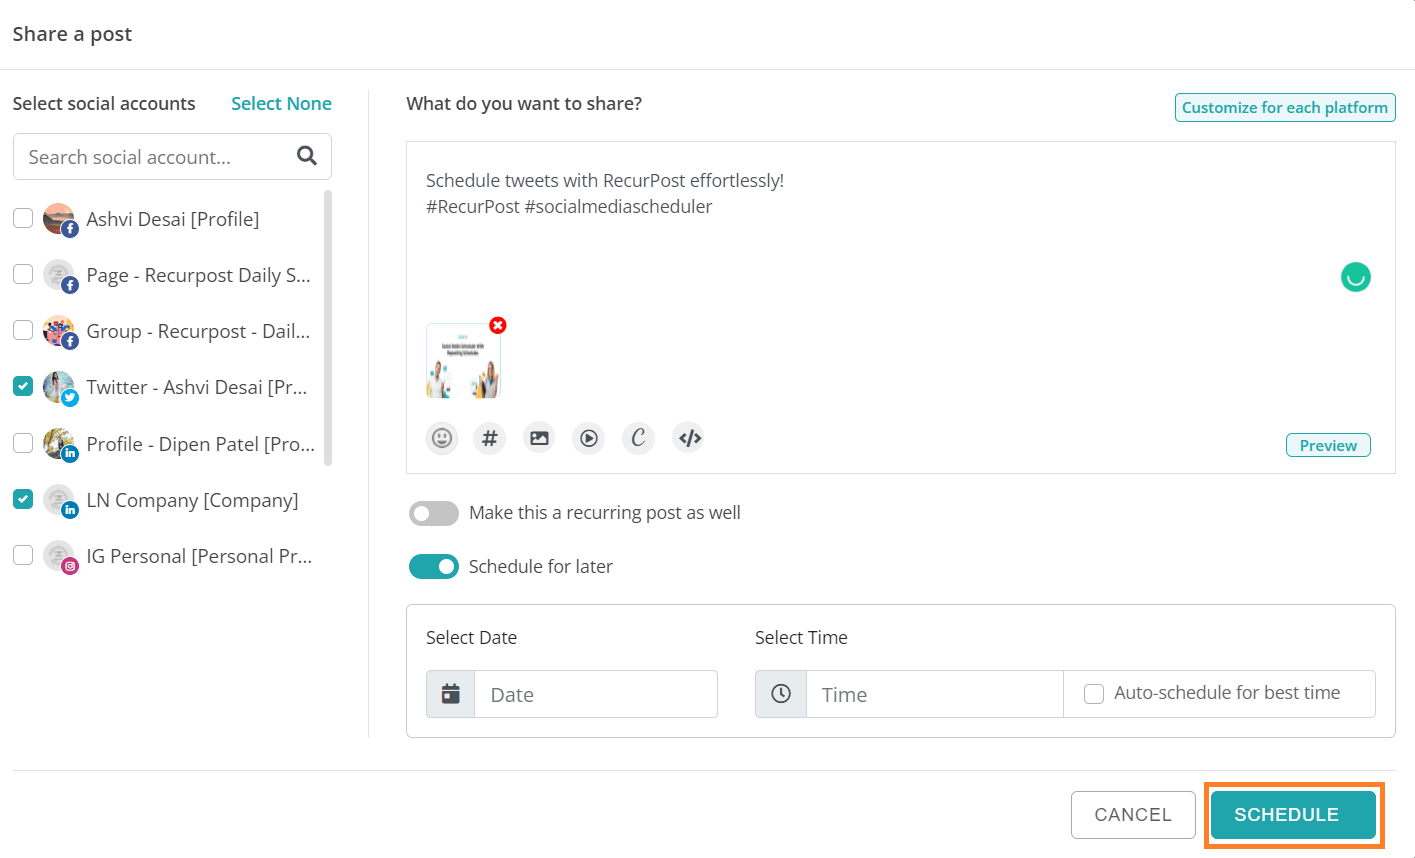Click the clock icon next to the Time field
The width and height of the screenshot is (1415, 858).
click(x=780, y=693)
